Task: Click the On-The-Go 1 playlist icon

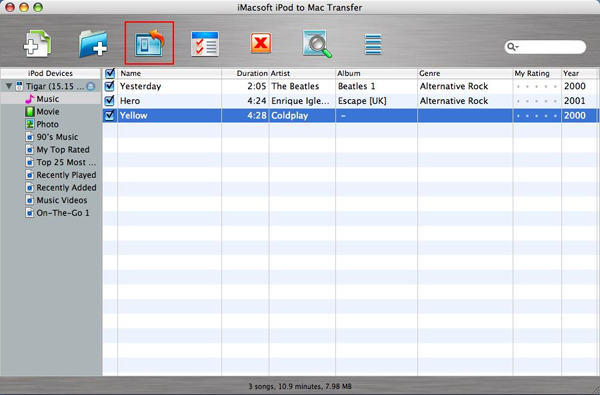Action: point(29,213)
